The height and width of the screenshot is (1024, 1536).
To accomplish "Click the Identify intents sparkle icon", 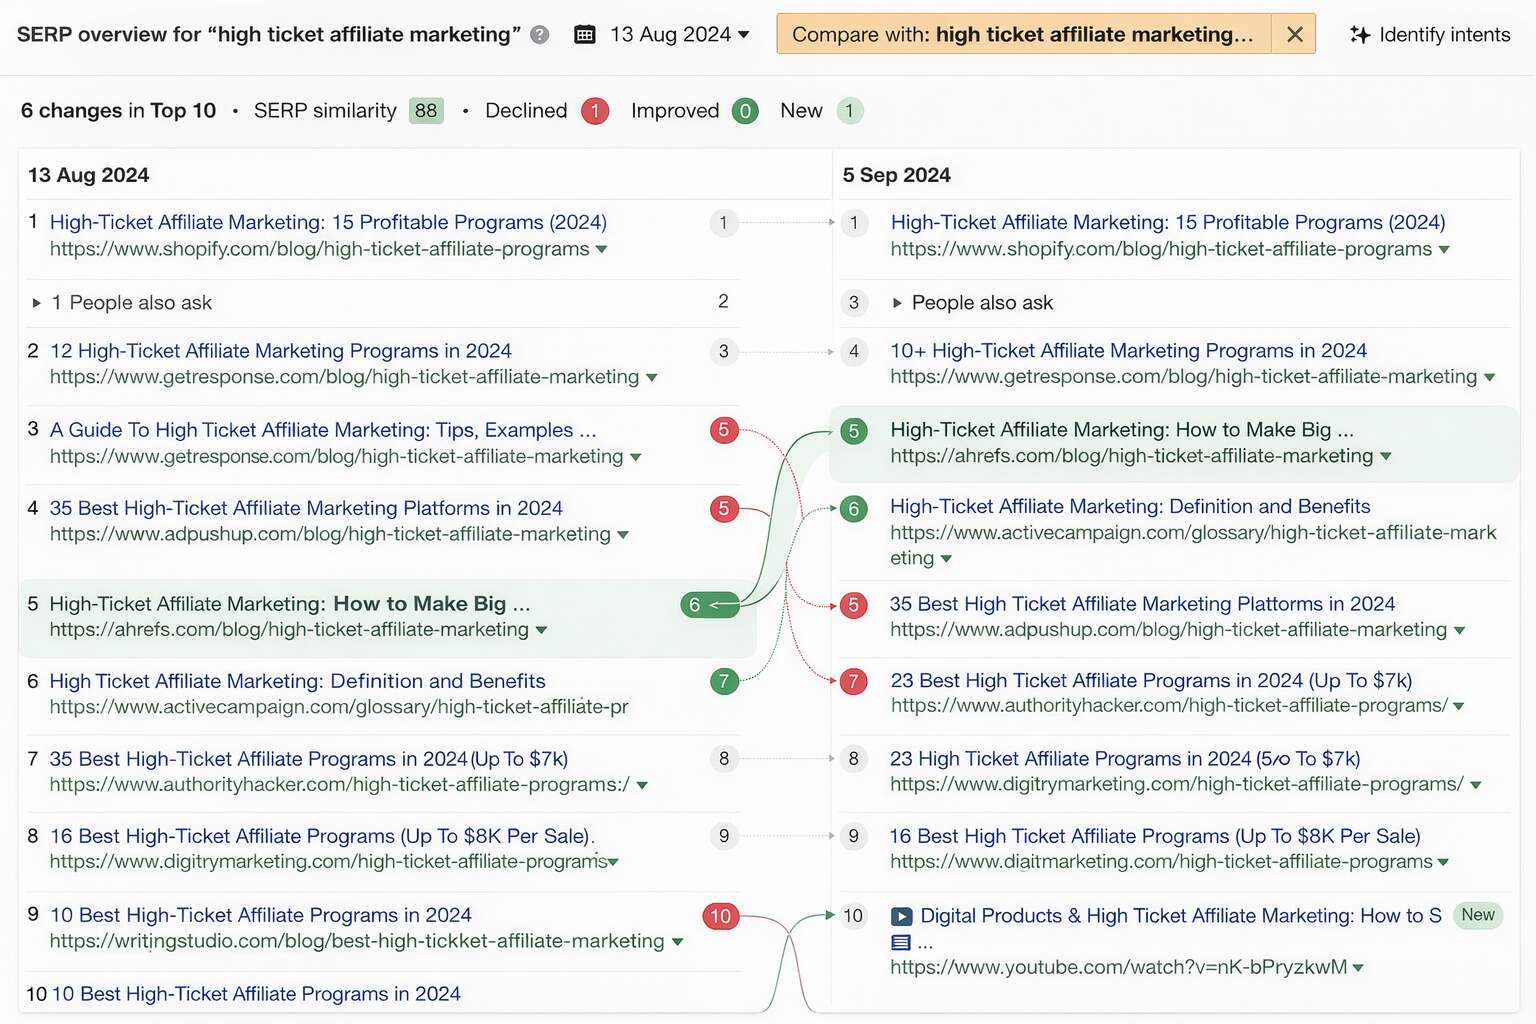I will [1362, 34].
